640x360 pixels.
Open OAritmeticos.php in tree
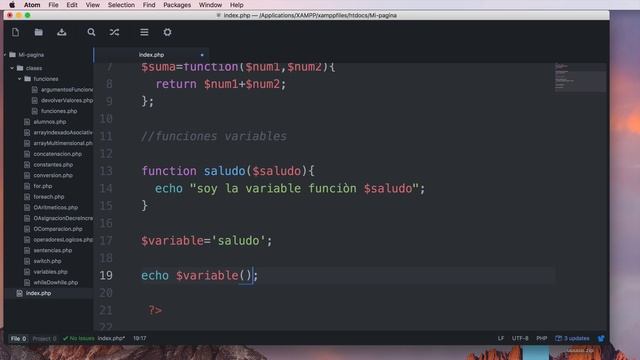click(x=56, y=207)
